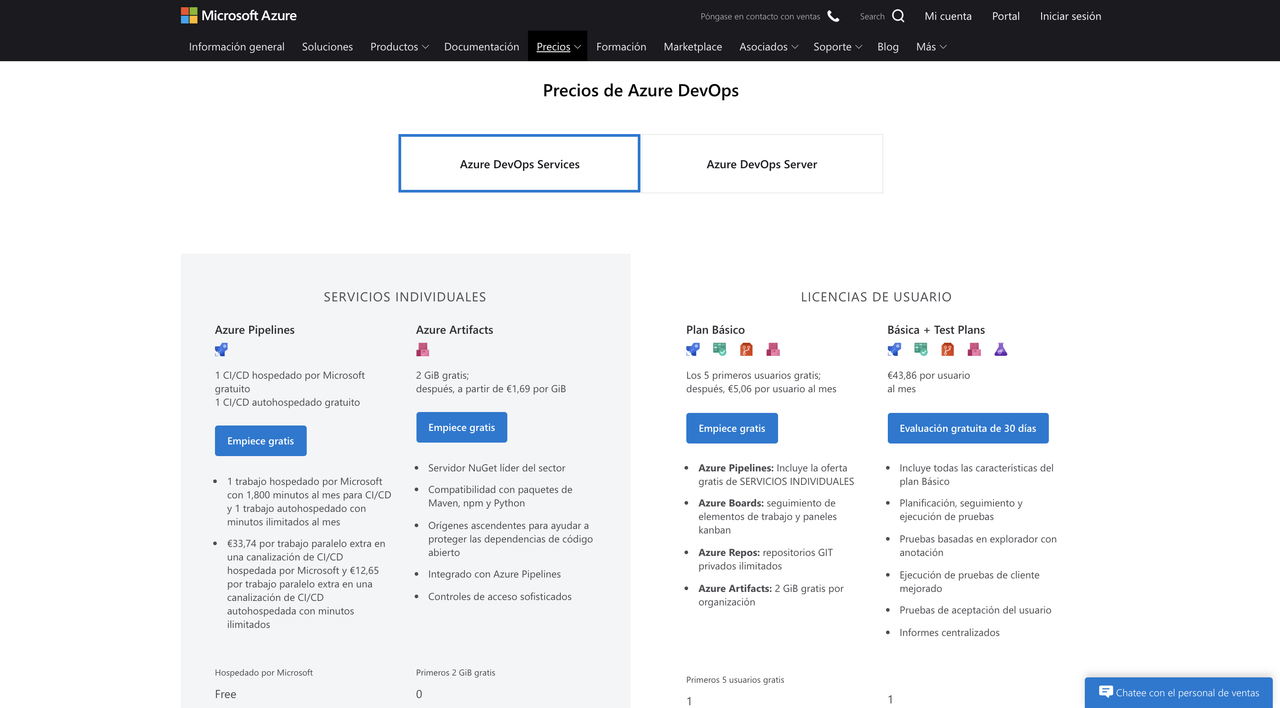The width and height of the screenshot is (1280, 708).
Task: Click Iniciar sesión link
Action: pos(1070,16)
